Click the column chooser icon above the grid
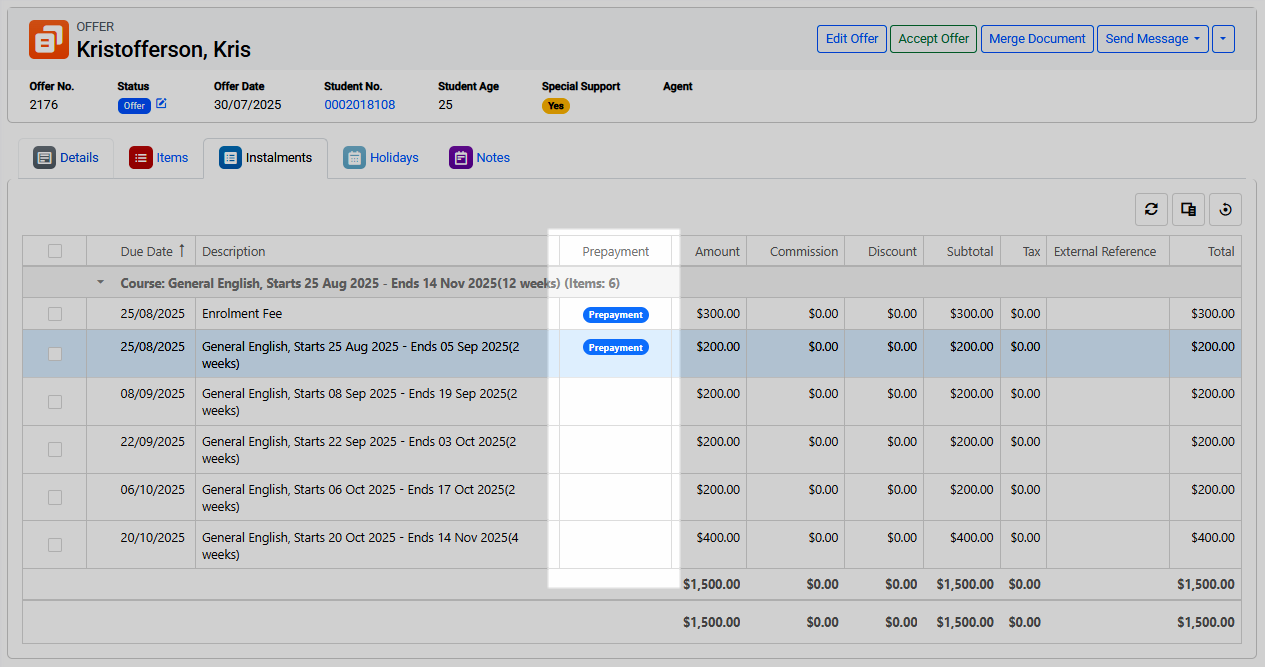The image size is (1265, 667). pos(1188,209)
